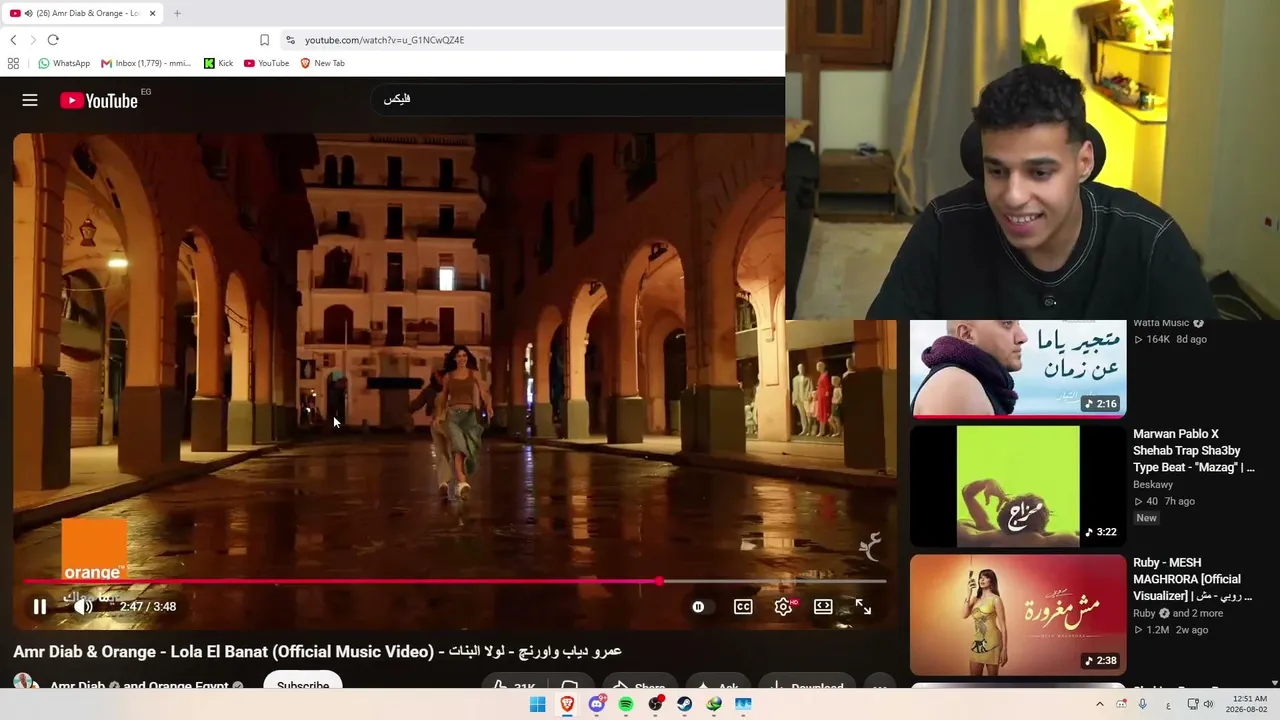Screen dimensions: 1280x720
Task: Click the browser forward arrow
Action: (33, 40)
